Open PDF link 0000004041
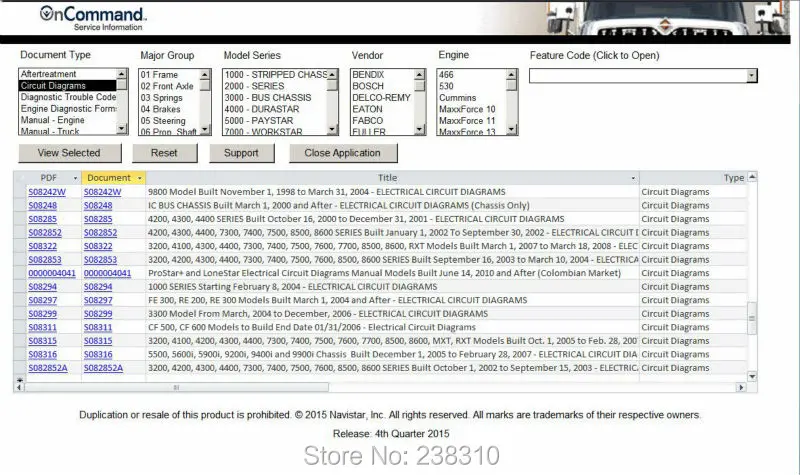Image resolution: width=800 pixels, height=475 pixels. [52, 273]
